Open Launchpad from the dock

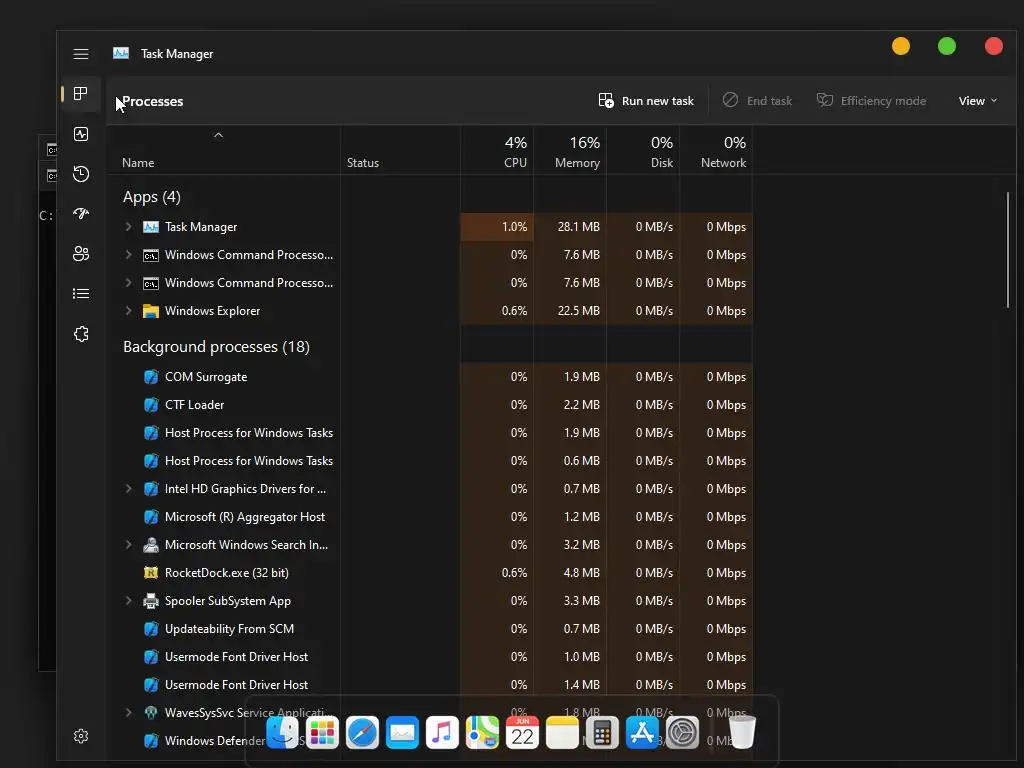pyautogui.click(x=323, y=732)
